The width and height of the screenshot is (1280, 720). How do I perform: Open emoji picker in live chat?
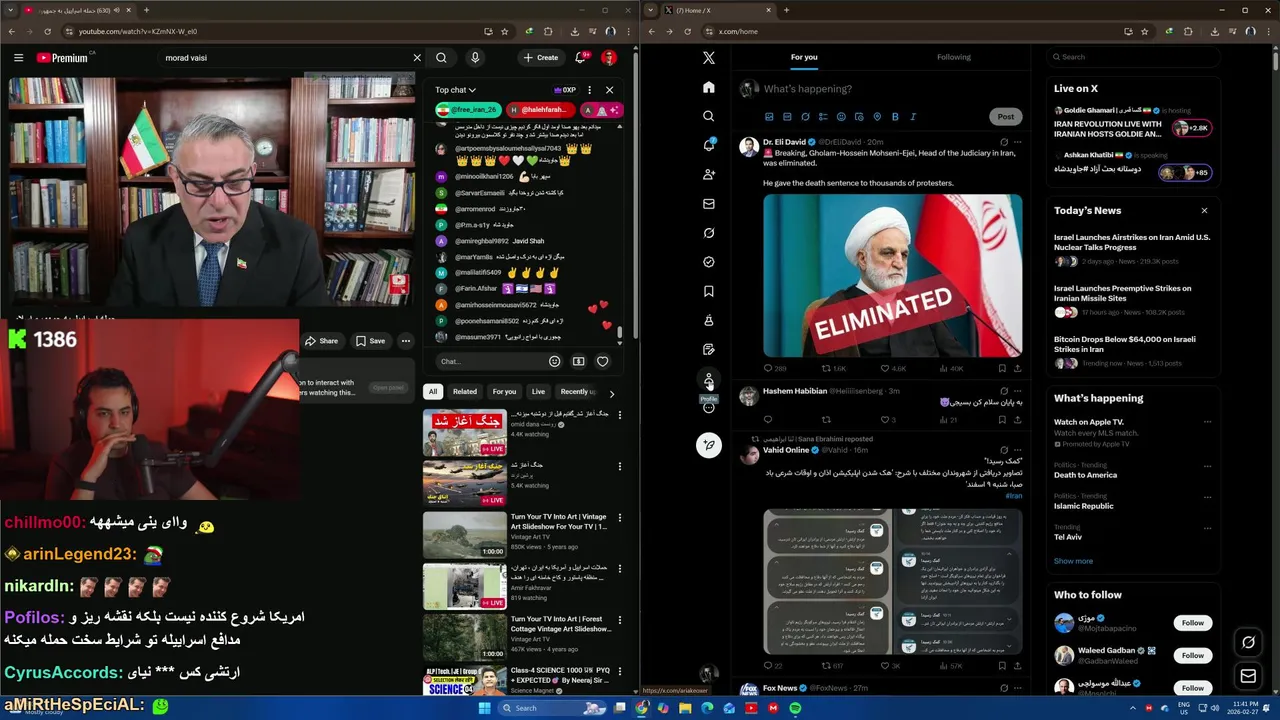[555, 362]
